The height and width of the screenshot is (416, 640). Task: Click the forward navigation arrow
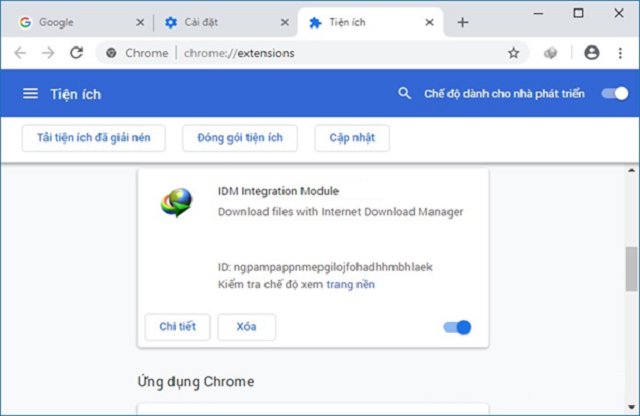click(x=48, y=53)
